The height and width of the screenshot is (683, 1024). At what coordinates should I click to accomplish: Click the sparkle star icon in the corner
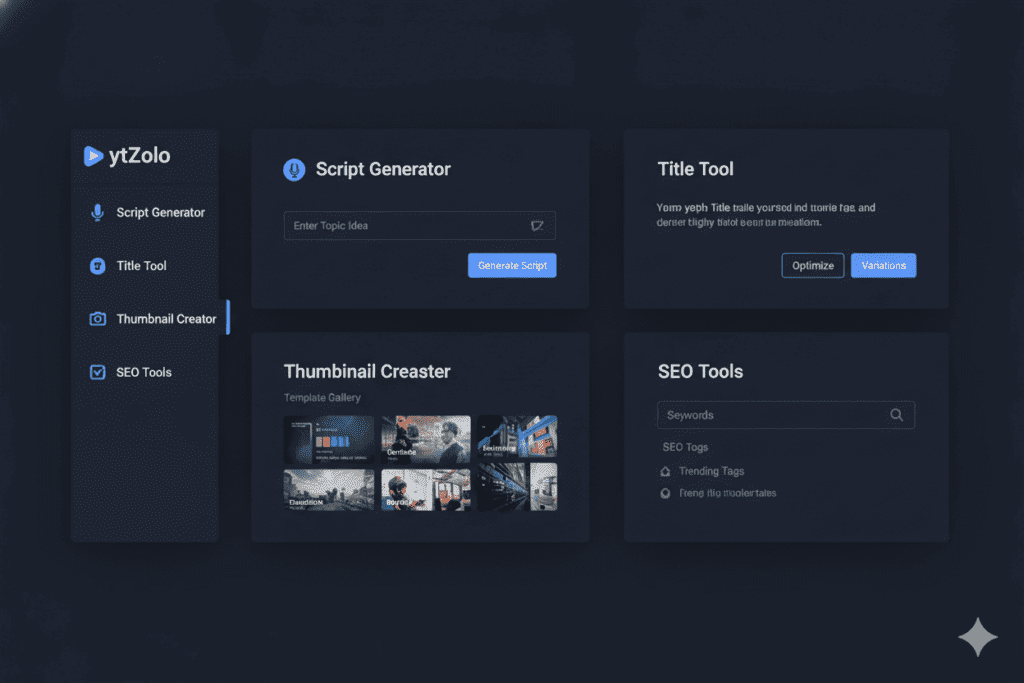coord(978,637)
